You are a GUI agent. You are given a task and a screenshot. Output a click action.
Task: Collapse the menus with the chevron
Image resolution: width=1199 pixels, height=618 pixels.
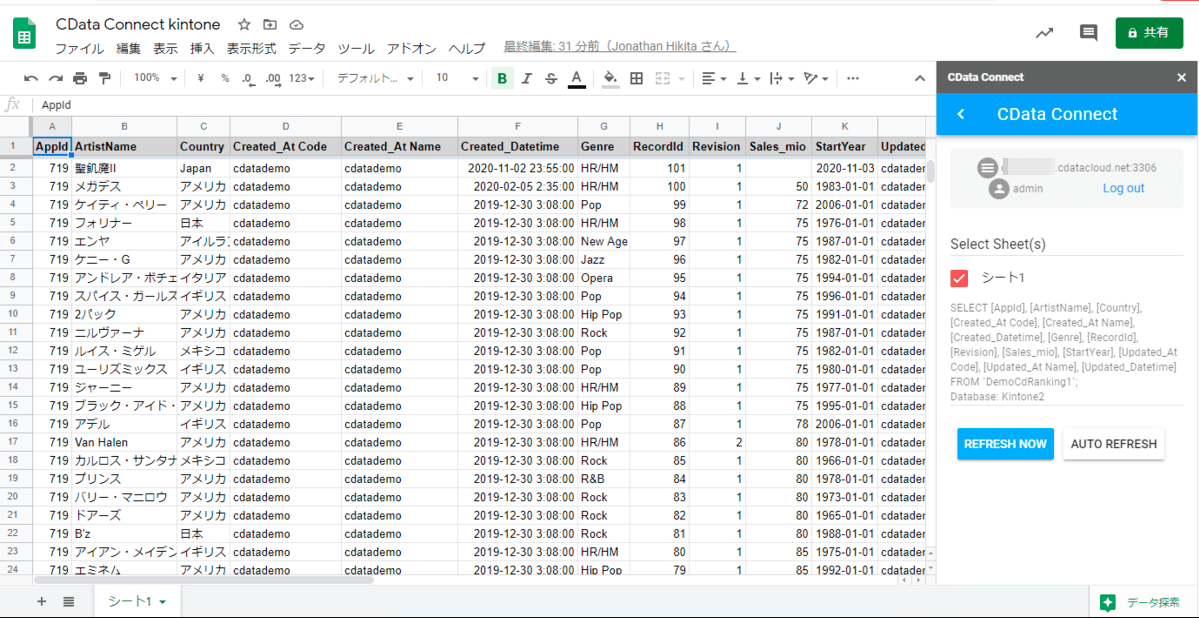pos(920,78)
